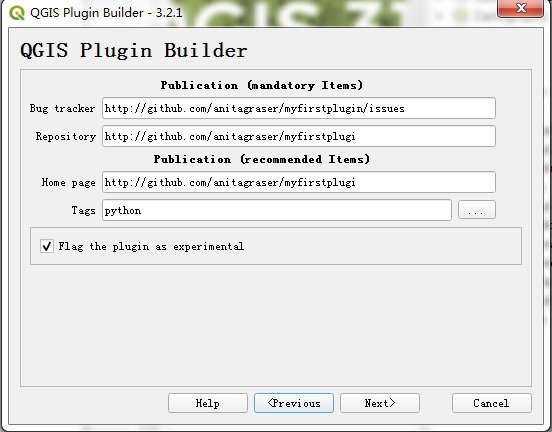Open the tags chooser with the '...' button

477,210
